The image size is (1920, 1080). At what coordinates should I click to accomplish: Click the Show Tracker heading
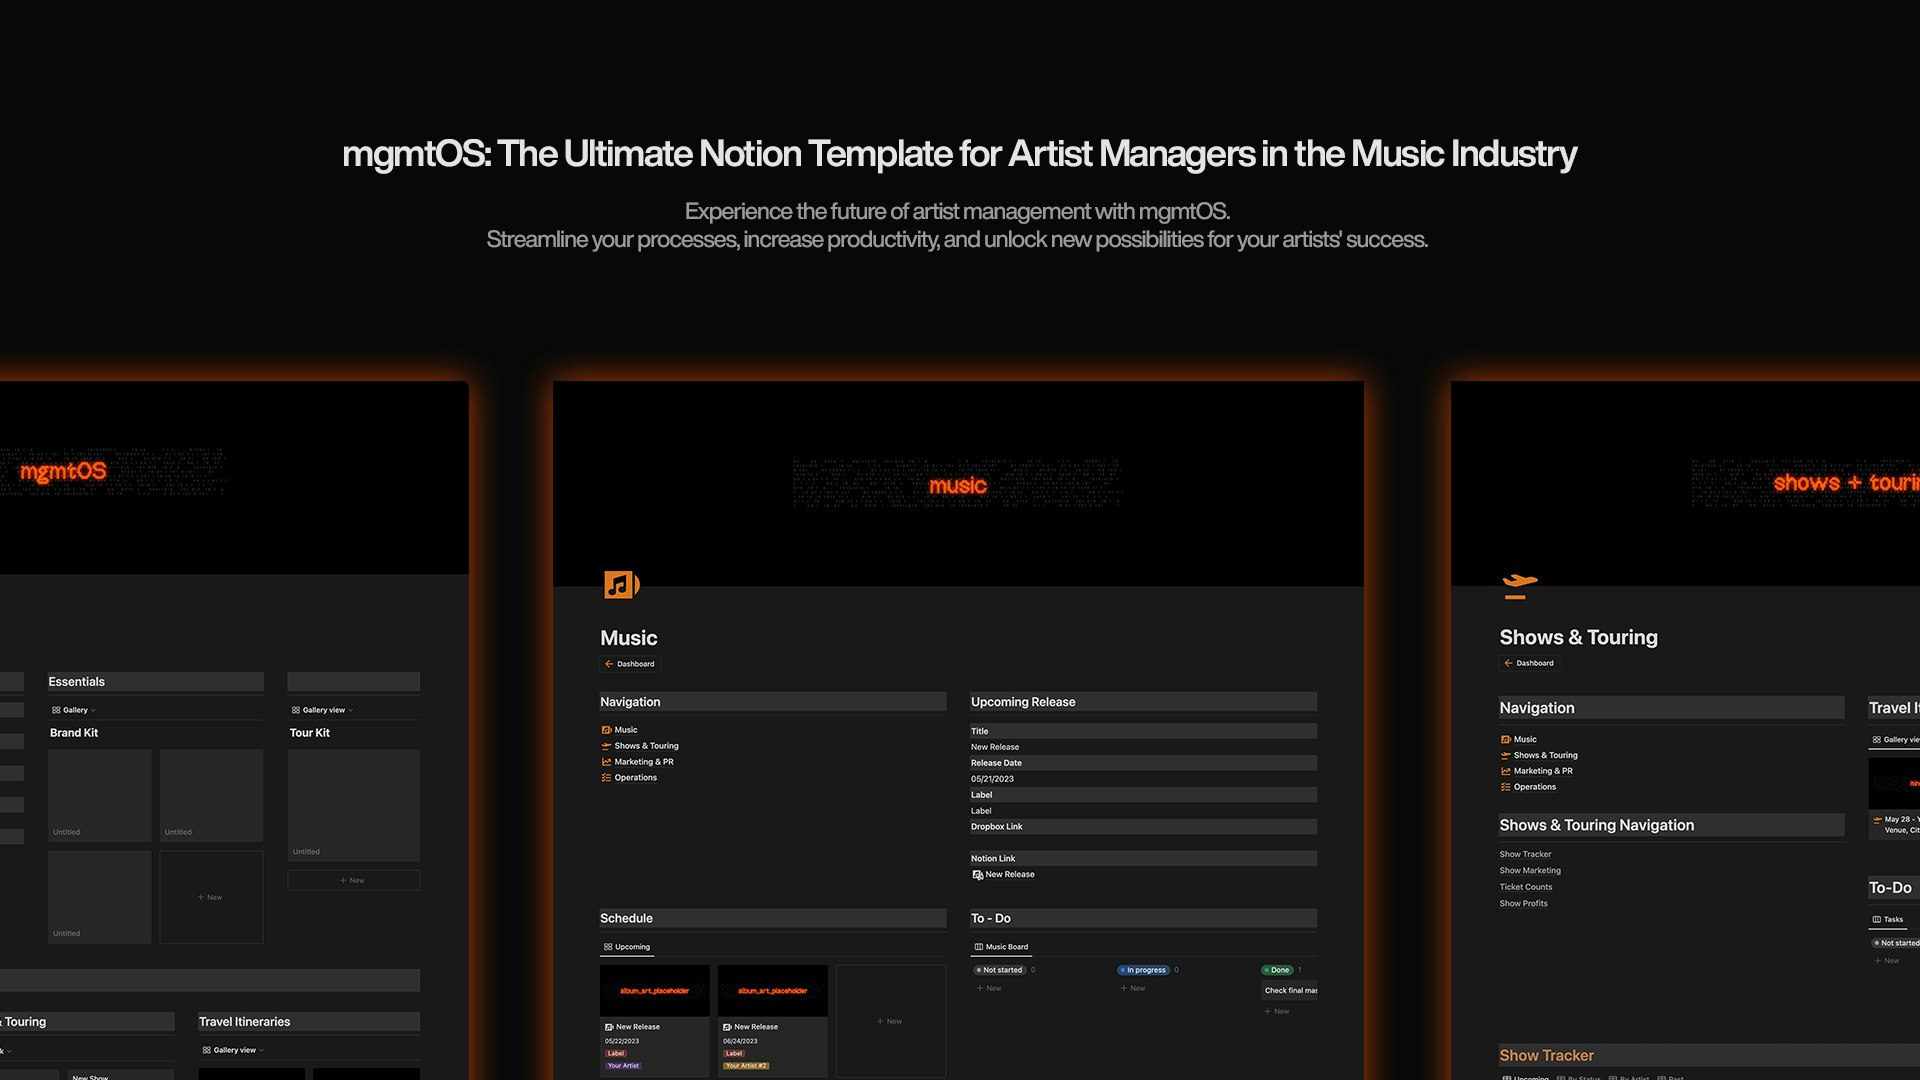tap(1546, 1055)
